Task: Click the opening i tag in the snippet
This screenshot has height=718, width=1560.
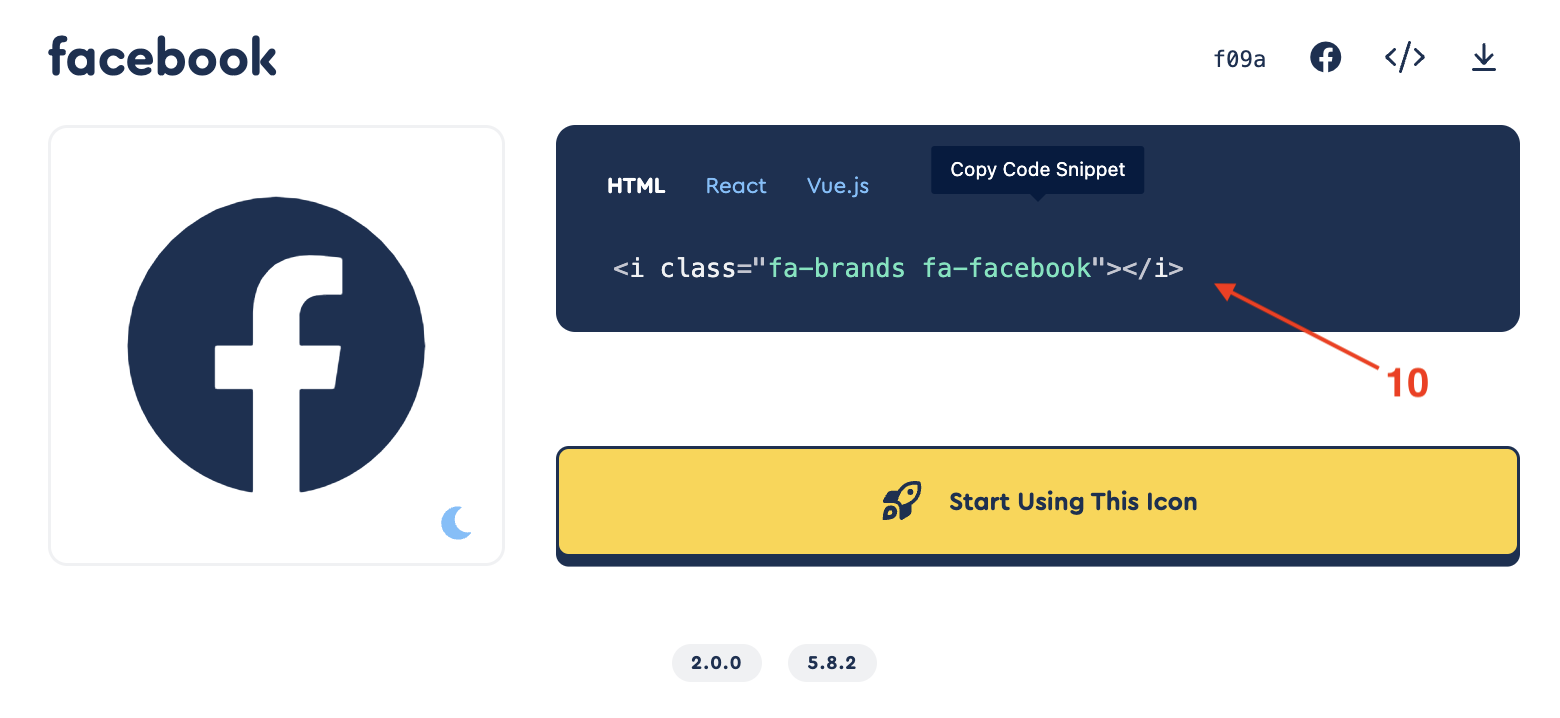Action: pyautogui.click(x=629, y=268)
